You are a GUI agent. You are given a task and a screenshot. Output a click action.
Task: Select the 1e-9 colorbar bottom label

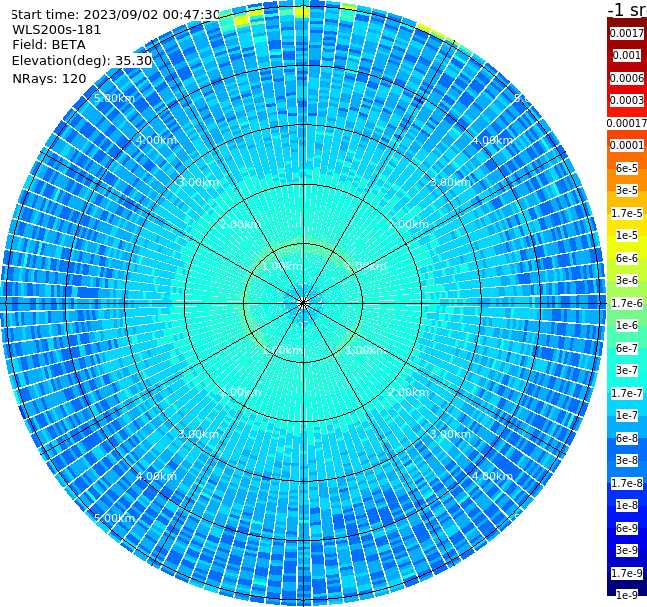click(627, 595)
